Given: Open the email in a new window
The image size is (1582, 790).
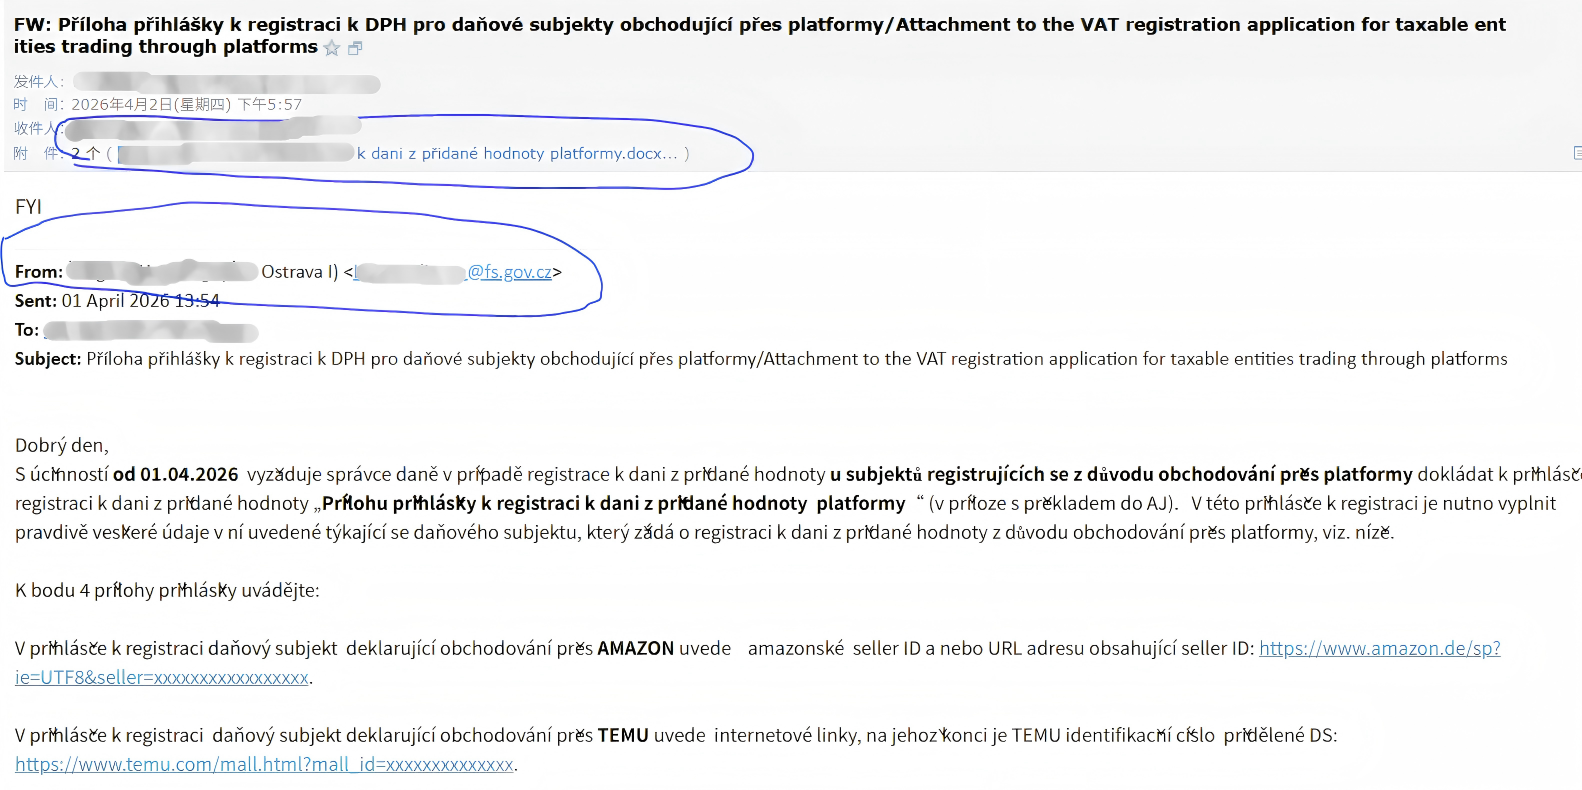Looking at the screenshot, I should (x=355, y=48).
